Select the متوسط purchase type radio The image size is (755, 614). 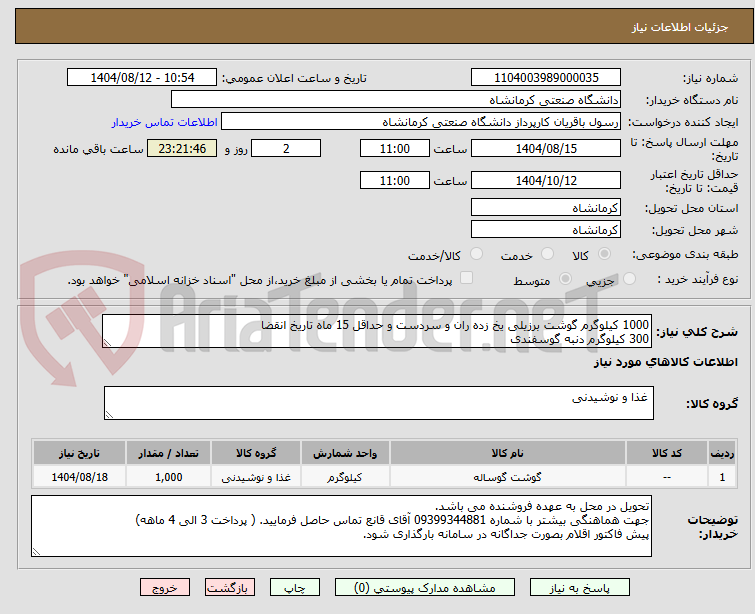[565, 279]
